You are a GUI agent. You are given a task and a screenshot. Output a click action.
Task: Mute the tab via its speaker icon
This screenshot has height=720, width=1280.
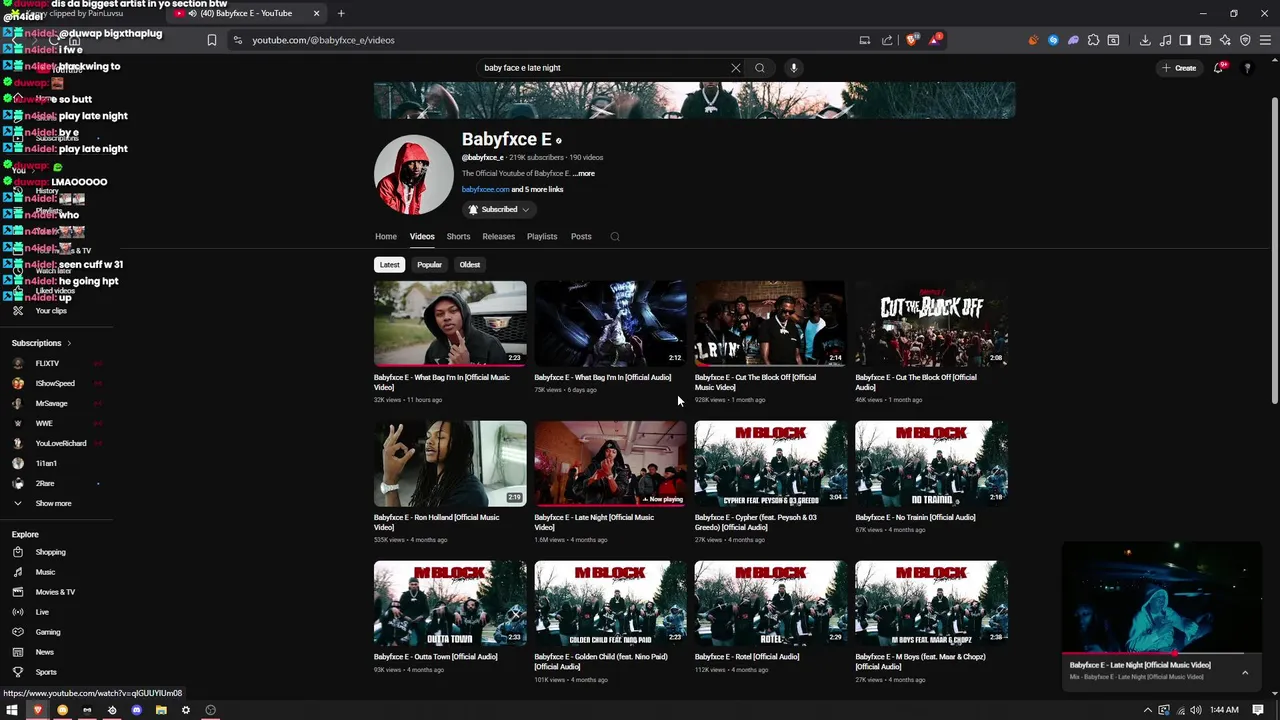coord(191,13)
